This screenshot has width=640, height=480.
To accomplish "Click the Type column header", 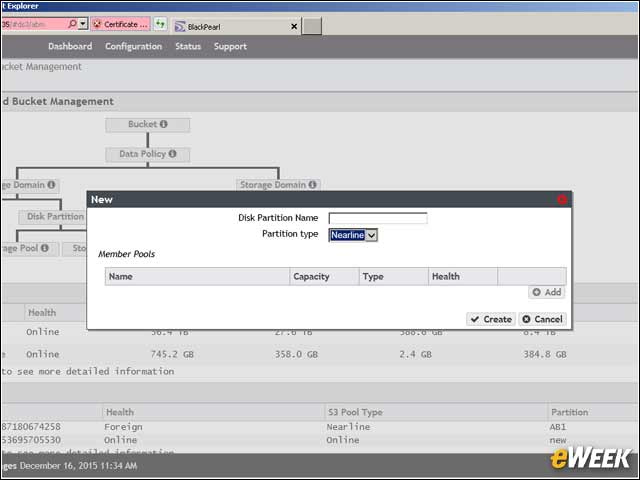I will [x=394, y=277].
